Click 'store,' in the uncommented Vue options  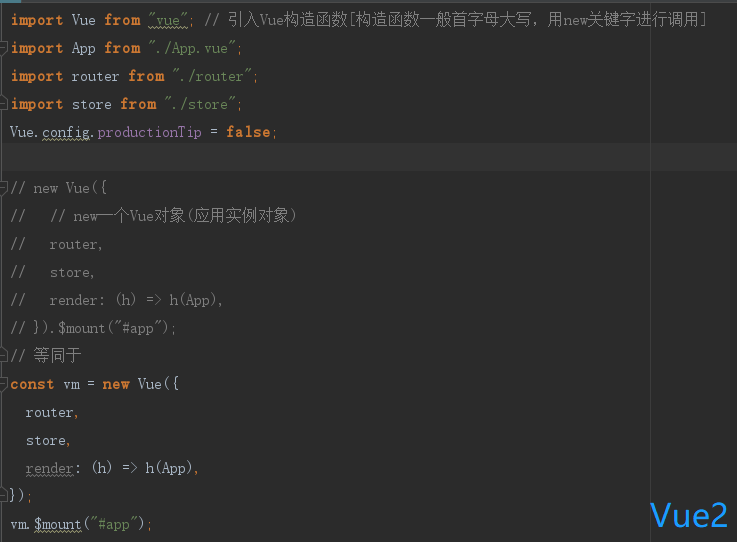coord(47,440)
